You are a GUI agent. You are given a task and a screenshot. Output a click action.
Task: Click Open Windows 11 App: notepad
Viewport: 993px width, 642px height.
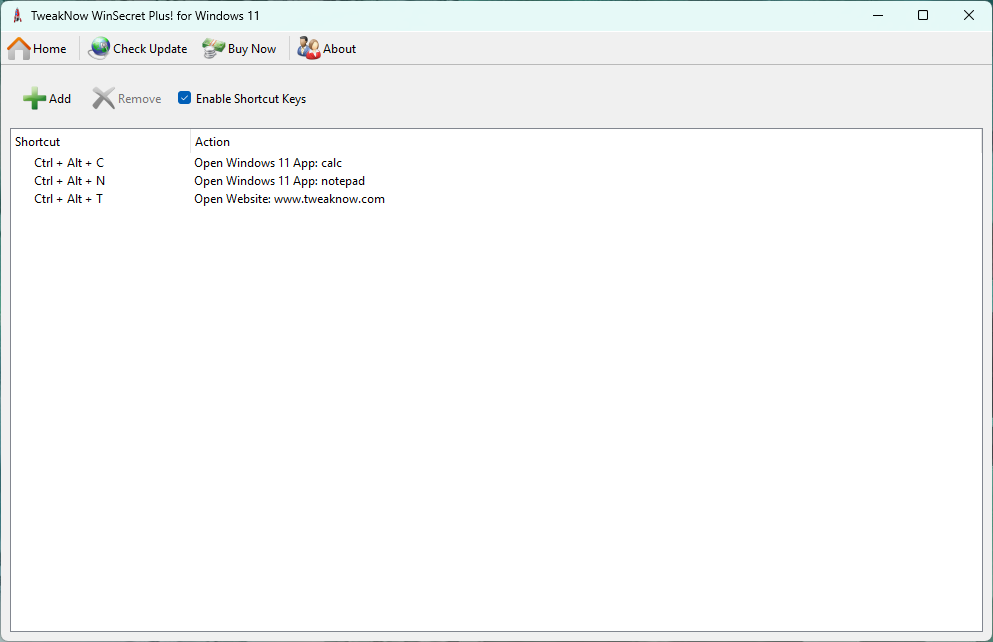pos(279,181)
